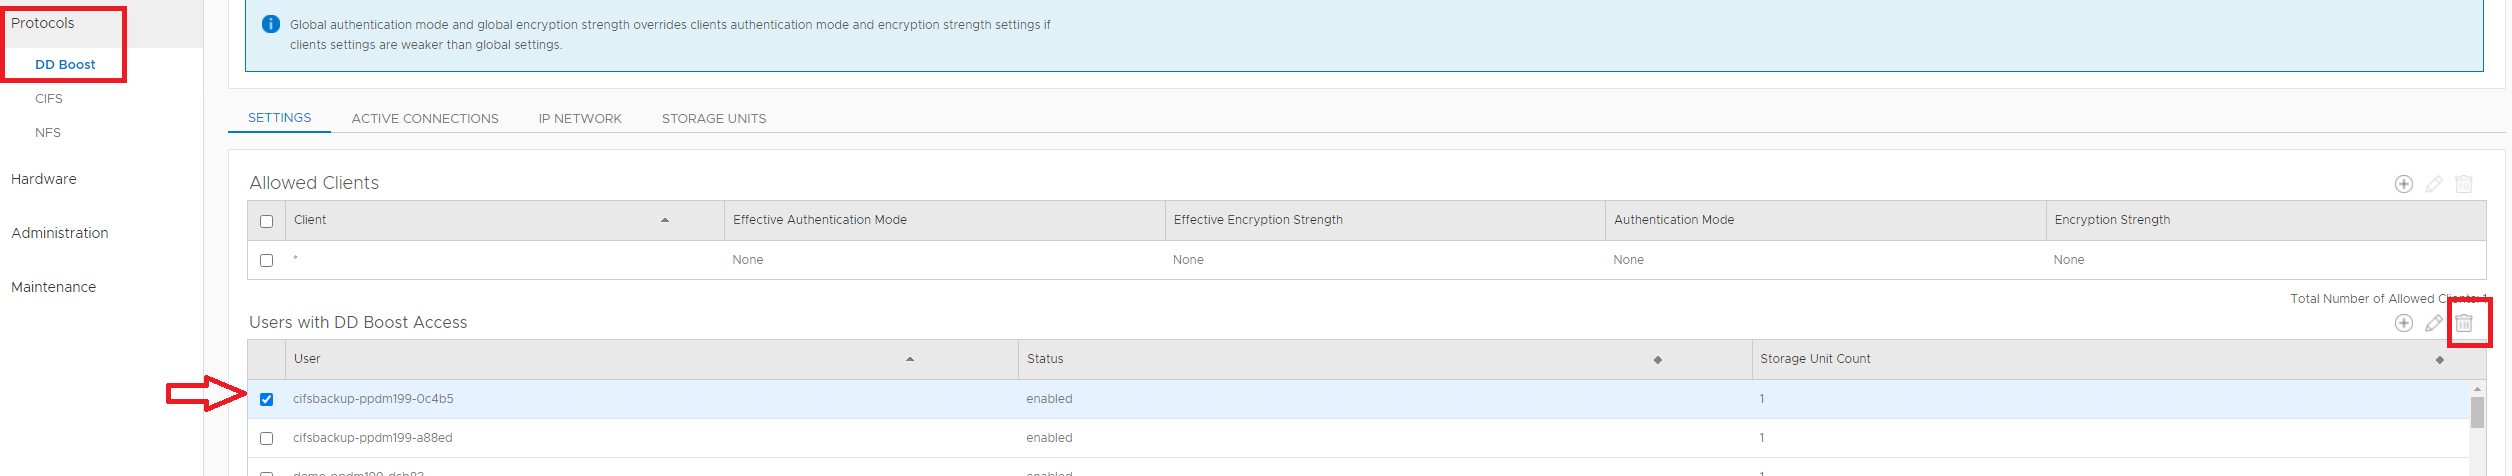This screenshot has height=476, width=2512.
Task: Click the users table scrollbar thumb
Action: [x=2476, y=411]
